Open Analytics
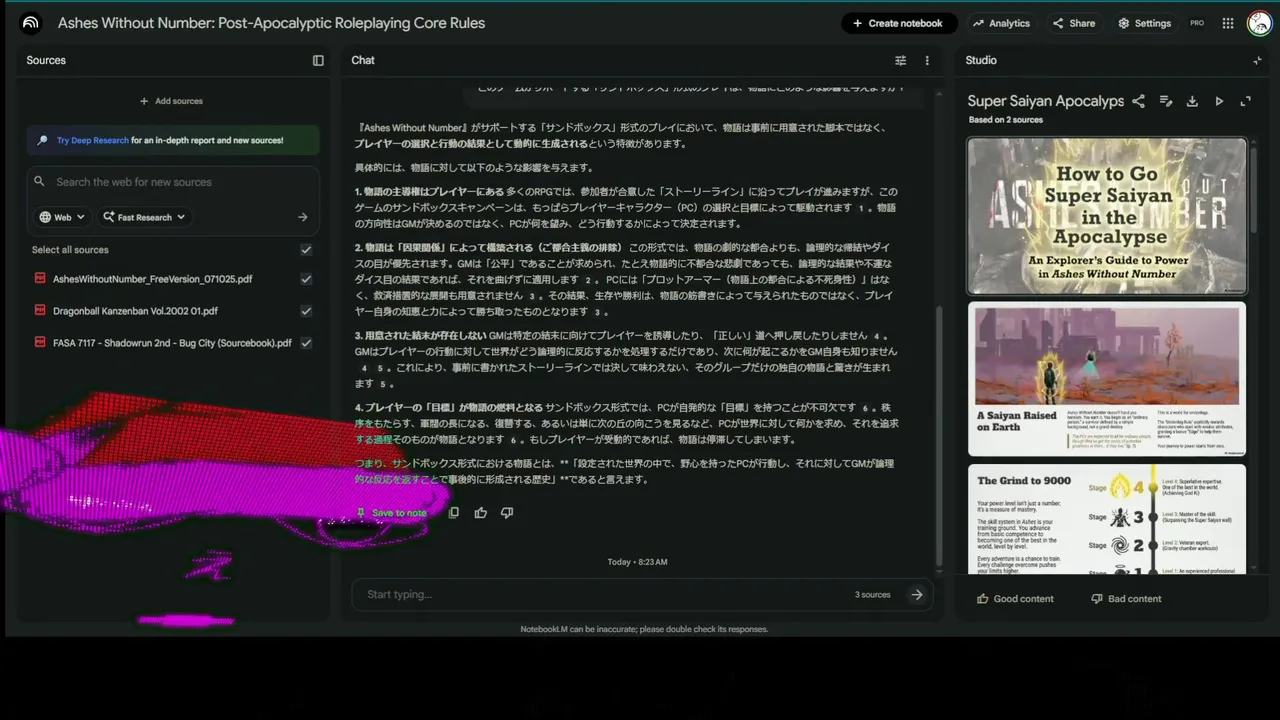 click(1001, 23)
